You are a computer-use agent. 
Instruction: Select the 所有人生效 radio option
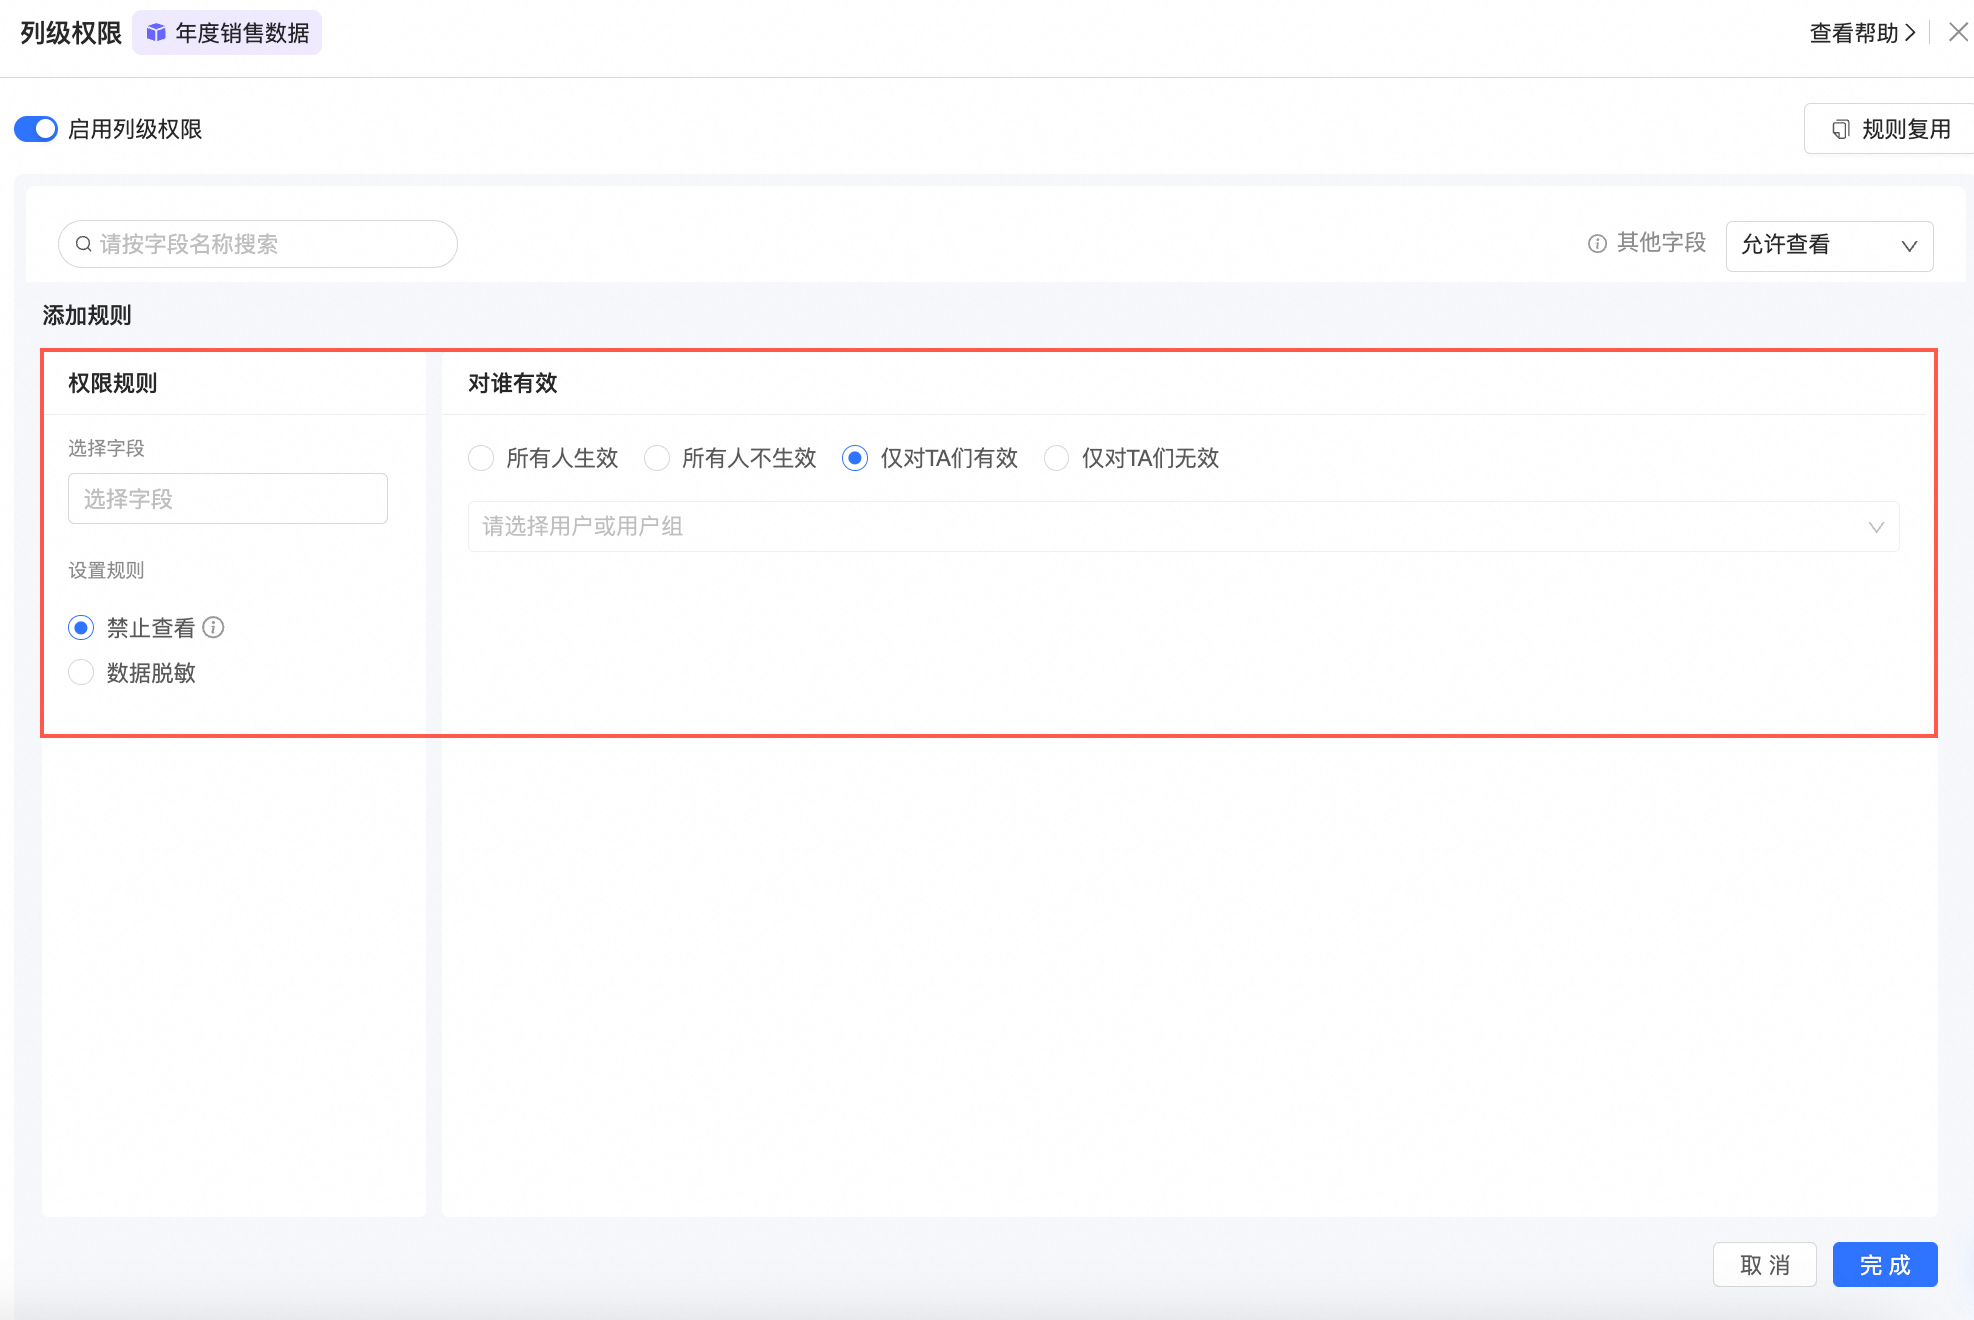coord(481,458)
